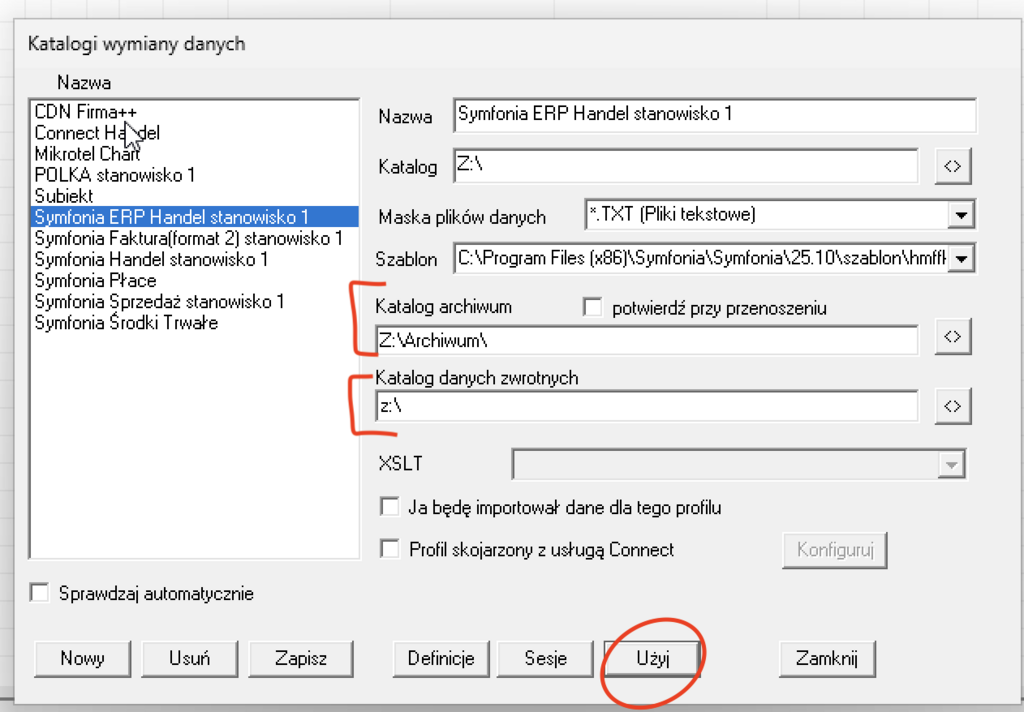The width and height of the screenshot is (1024, 712).
Task: Select 'Symfonia Handel stanowisko 1' entry
Action: point(194,259)
